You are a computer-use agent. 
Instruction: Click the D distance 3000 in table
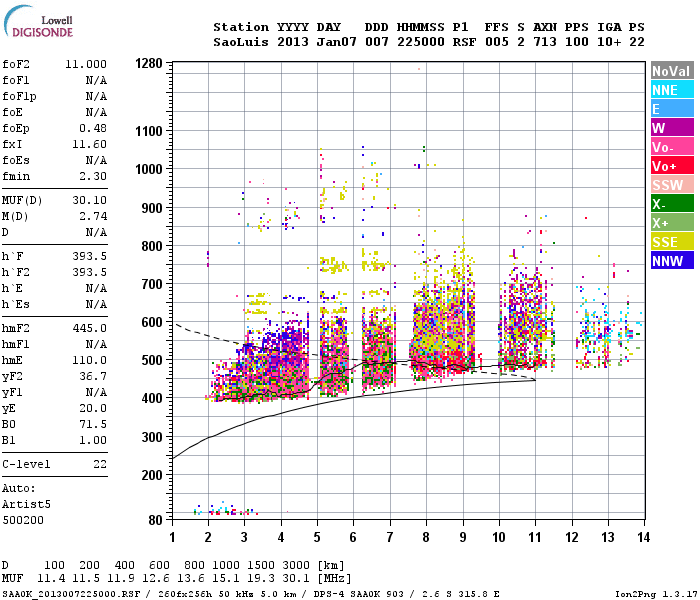[x=296, y=565]
